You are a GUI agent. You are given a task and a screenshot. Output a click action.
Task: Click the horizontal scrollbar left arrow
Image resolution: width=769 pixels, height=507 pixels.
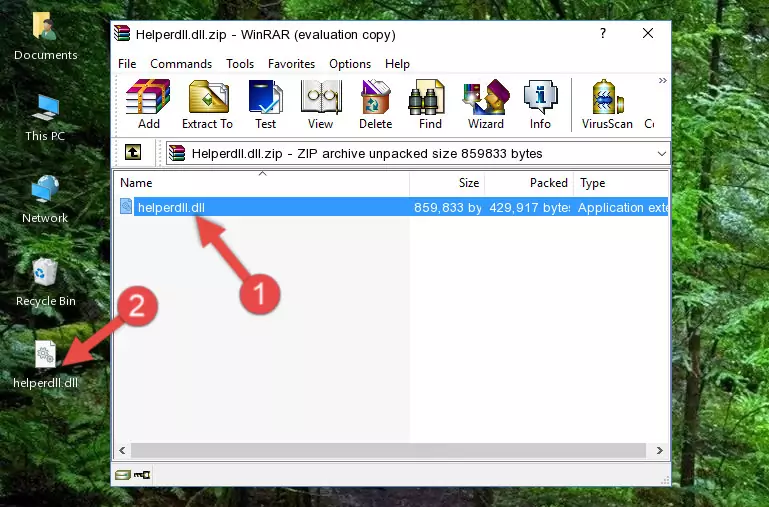[122, 450]
